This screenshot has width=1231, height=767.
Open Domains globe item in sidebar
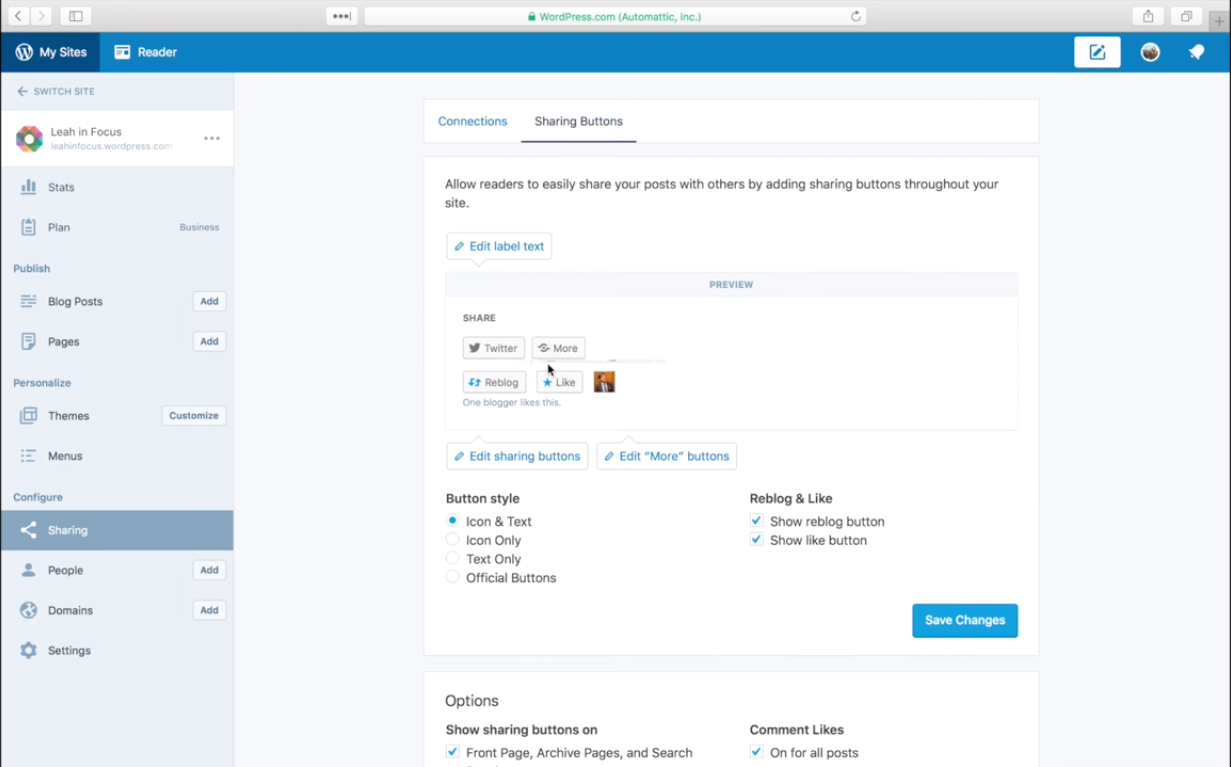(29, 610)
